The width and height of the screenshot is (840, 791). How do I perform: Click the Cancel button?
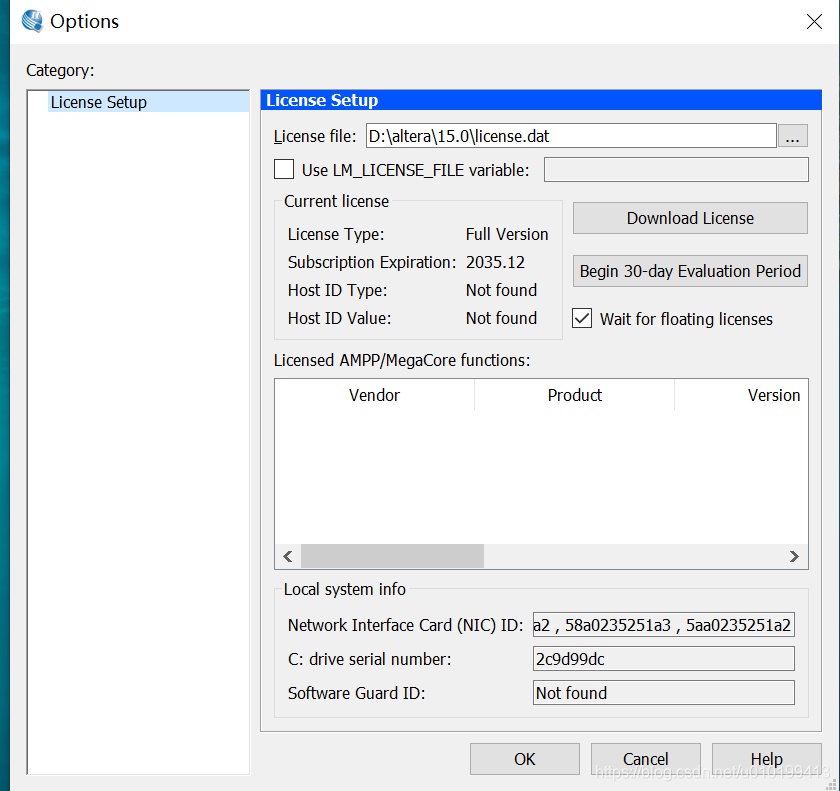tap(646, 759)
